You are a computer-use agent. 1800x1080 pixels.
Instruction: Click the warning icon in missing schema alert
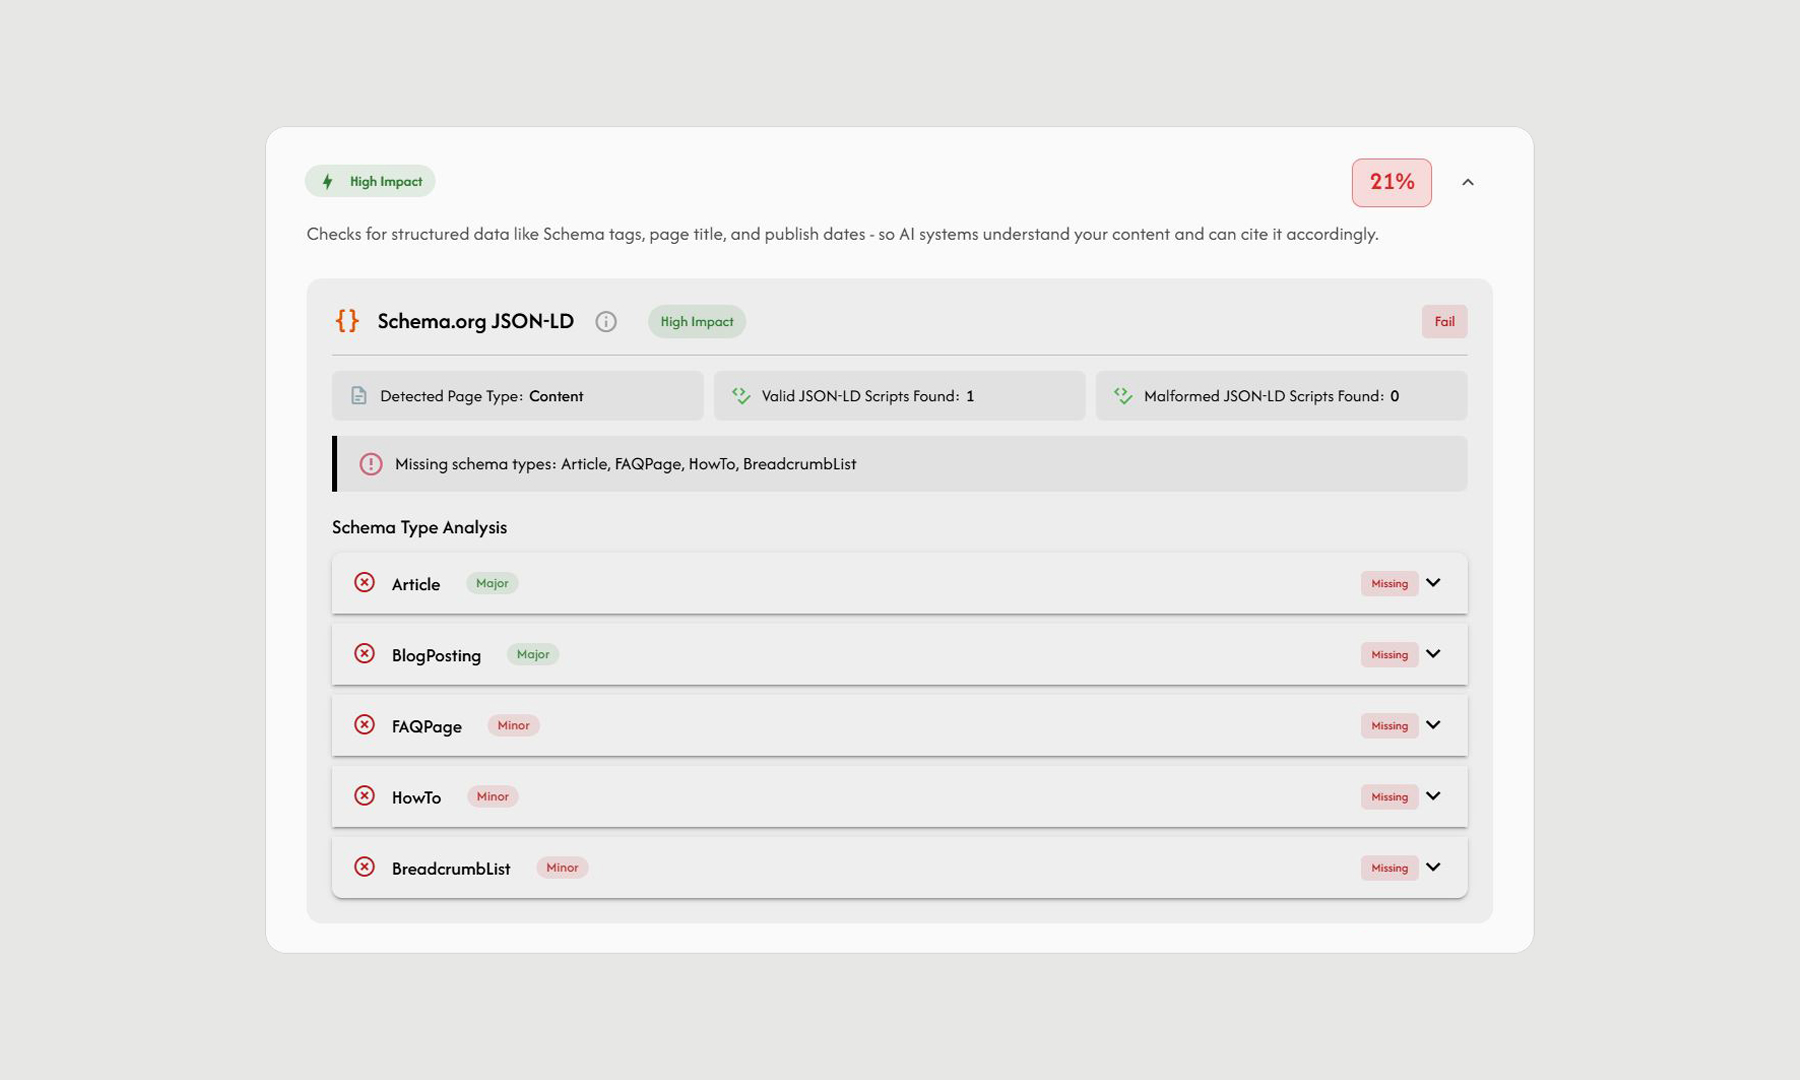pos(371,464)
